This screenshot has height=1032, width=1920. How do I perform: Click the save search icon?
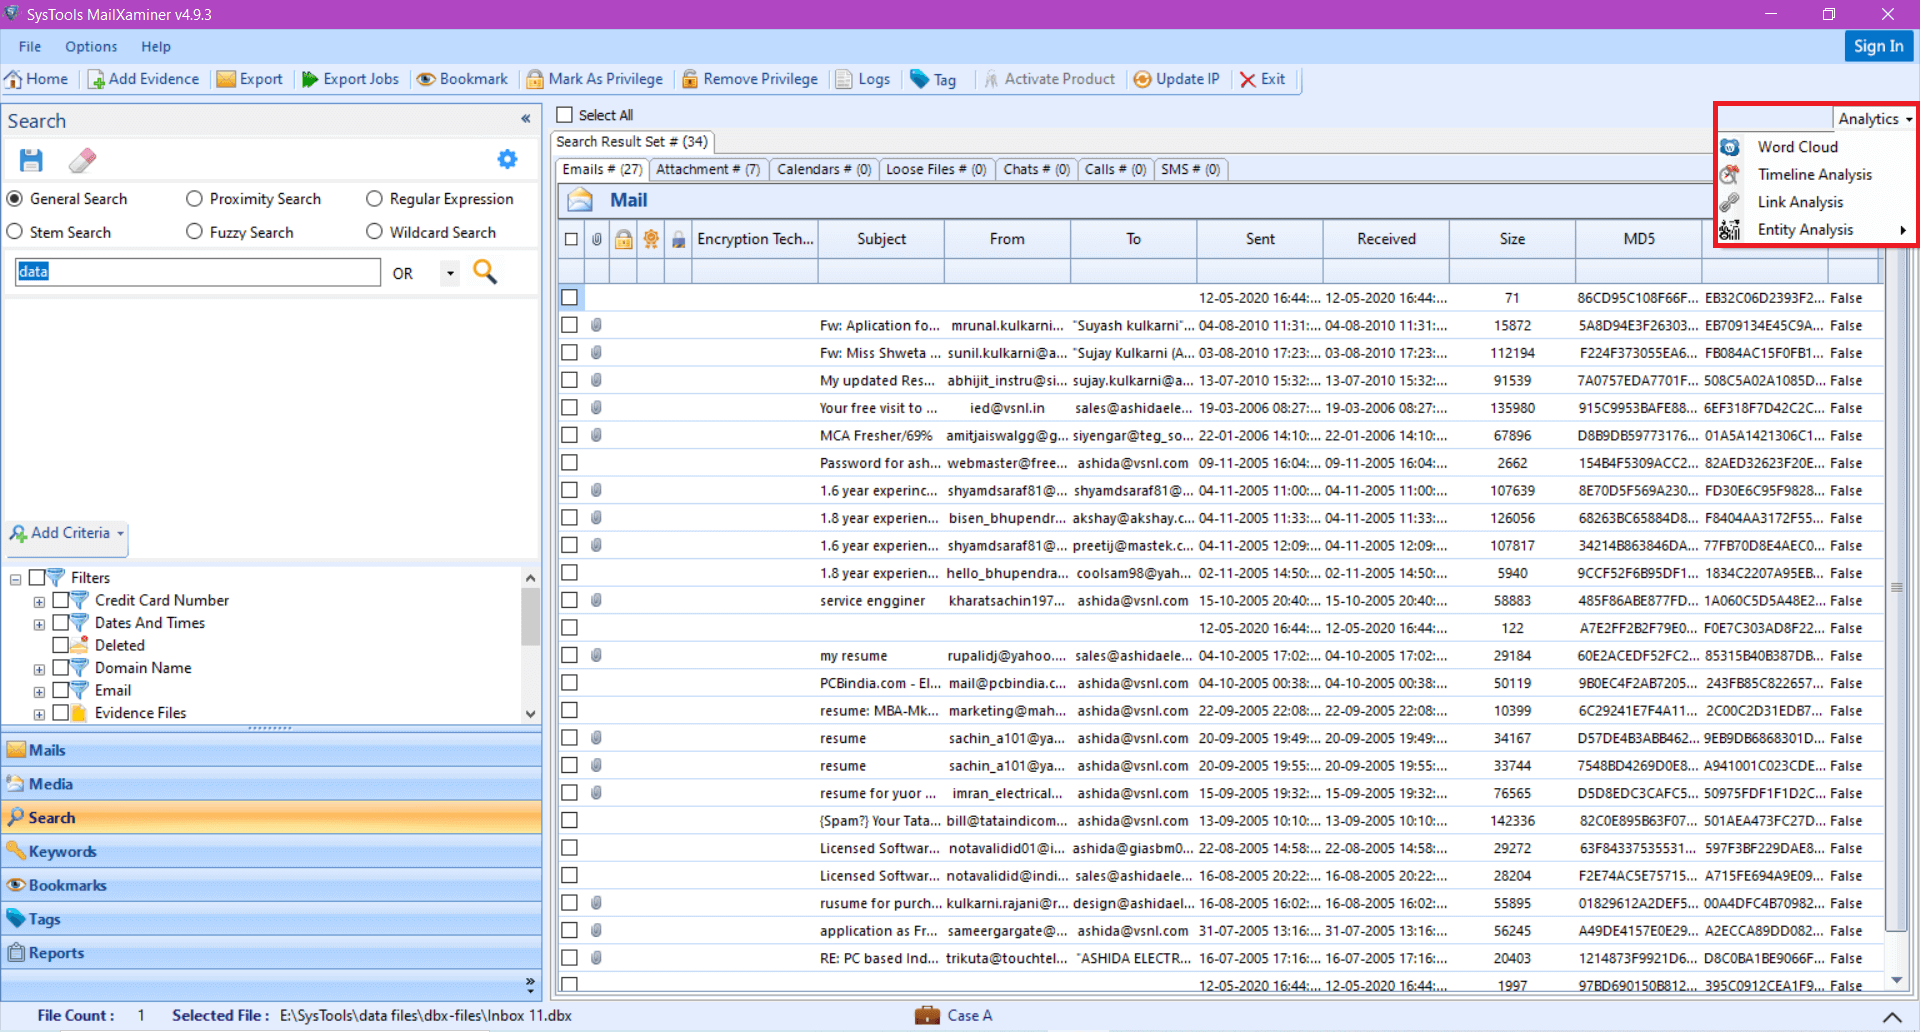(30, 160)
